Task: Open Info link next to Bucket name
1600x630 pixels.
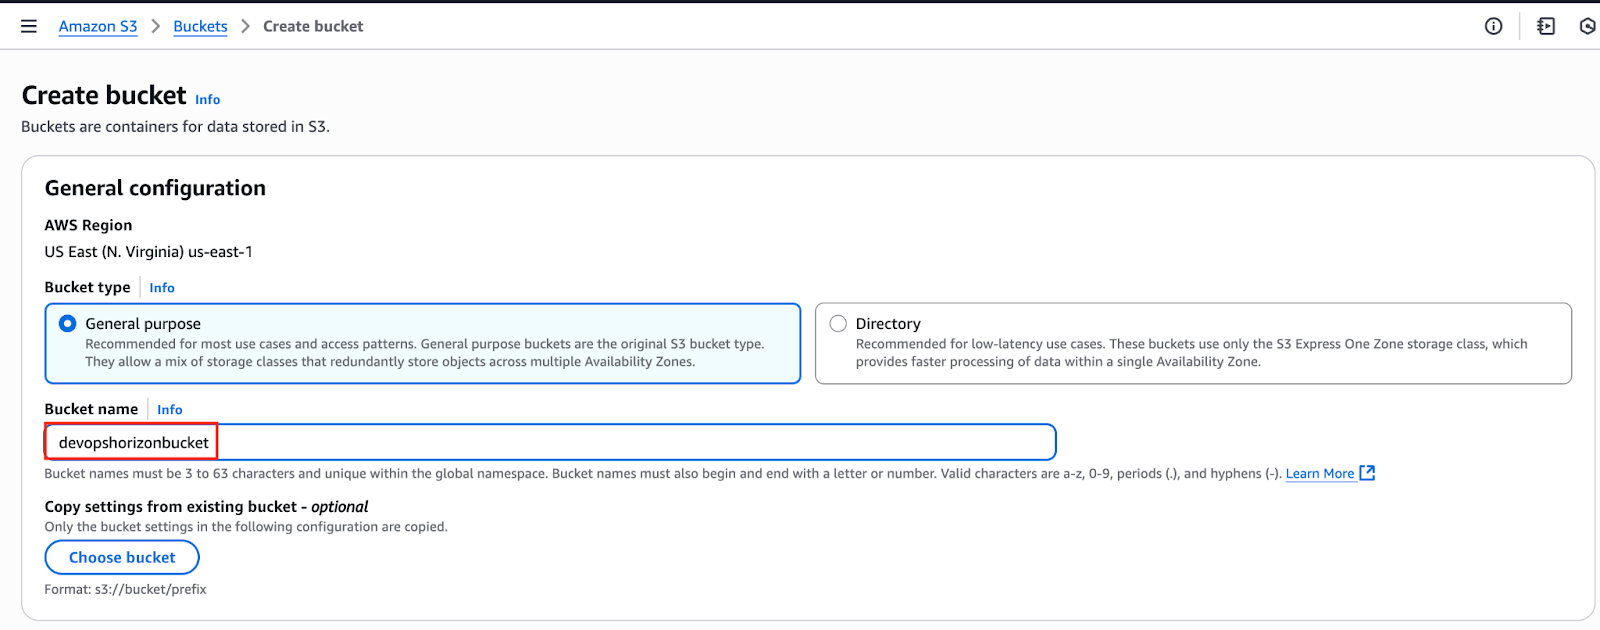Action: coord(169,409)
